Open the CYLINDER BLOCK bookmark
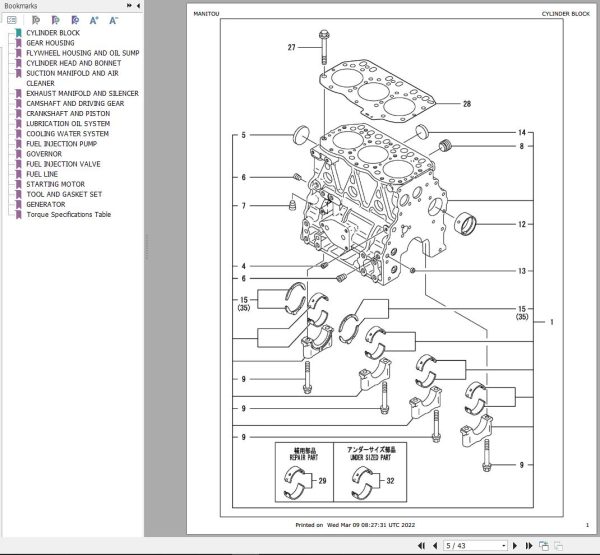Screen dimensions: 600x555 53,33
